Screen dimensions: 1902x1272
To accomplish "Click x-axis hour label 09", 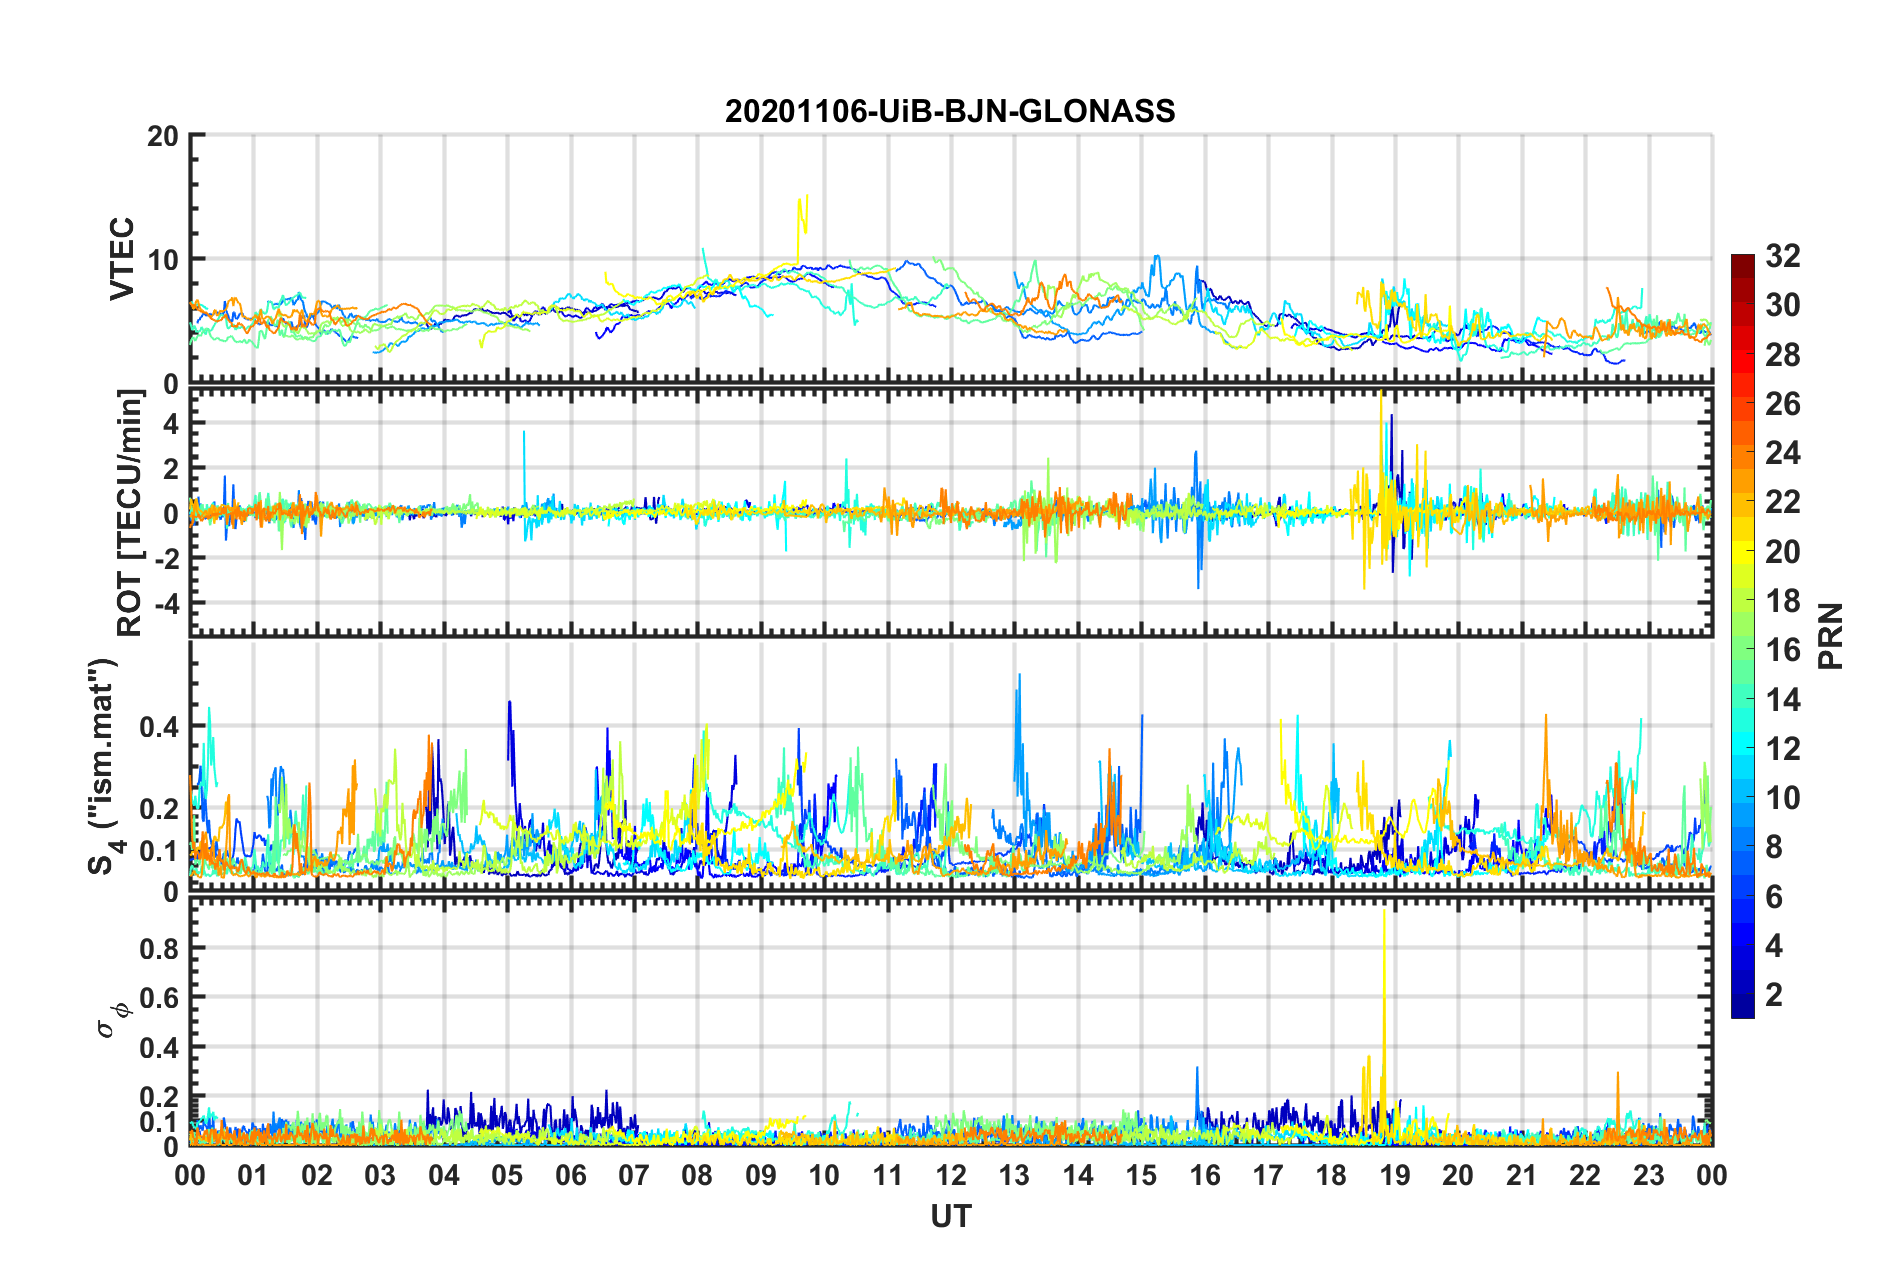I will 761,1175.
